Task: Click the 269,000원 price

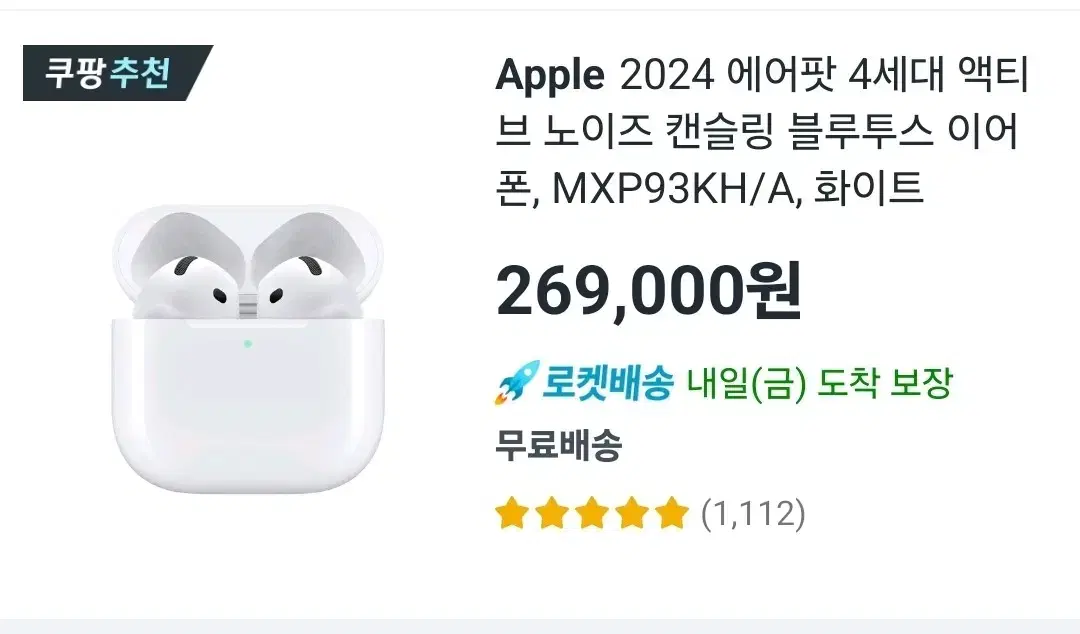Action: coord(649,290)
